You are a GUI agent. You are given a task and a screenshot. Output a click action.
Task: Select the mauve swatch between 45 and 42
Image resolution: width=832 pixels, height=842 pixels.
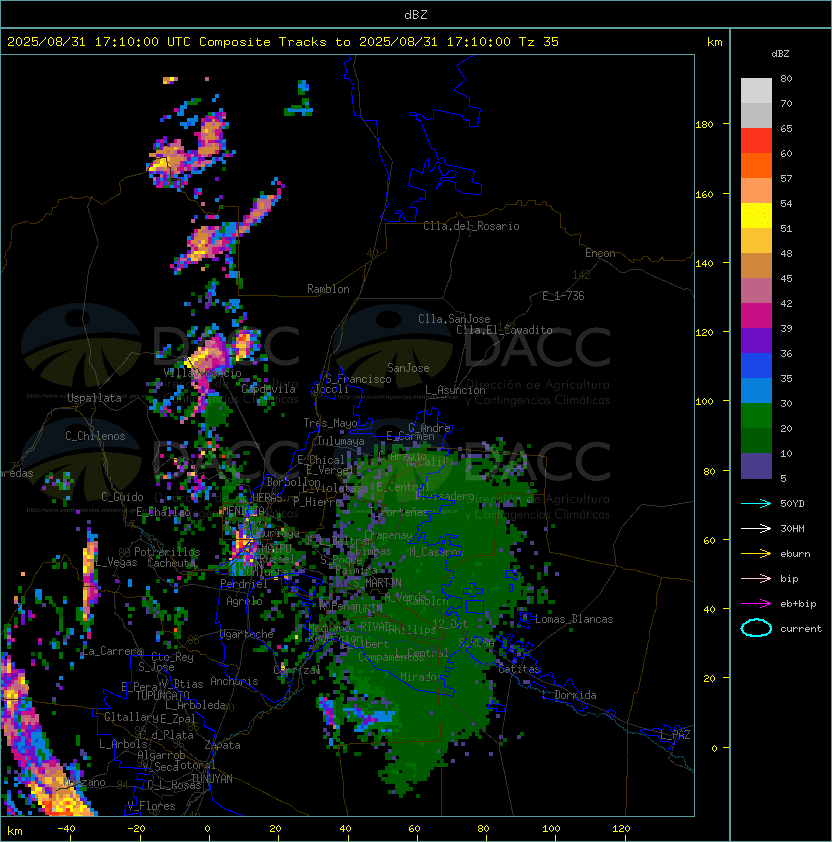(756, 291)
